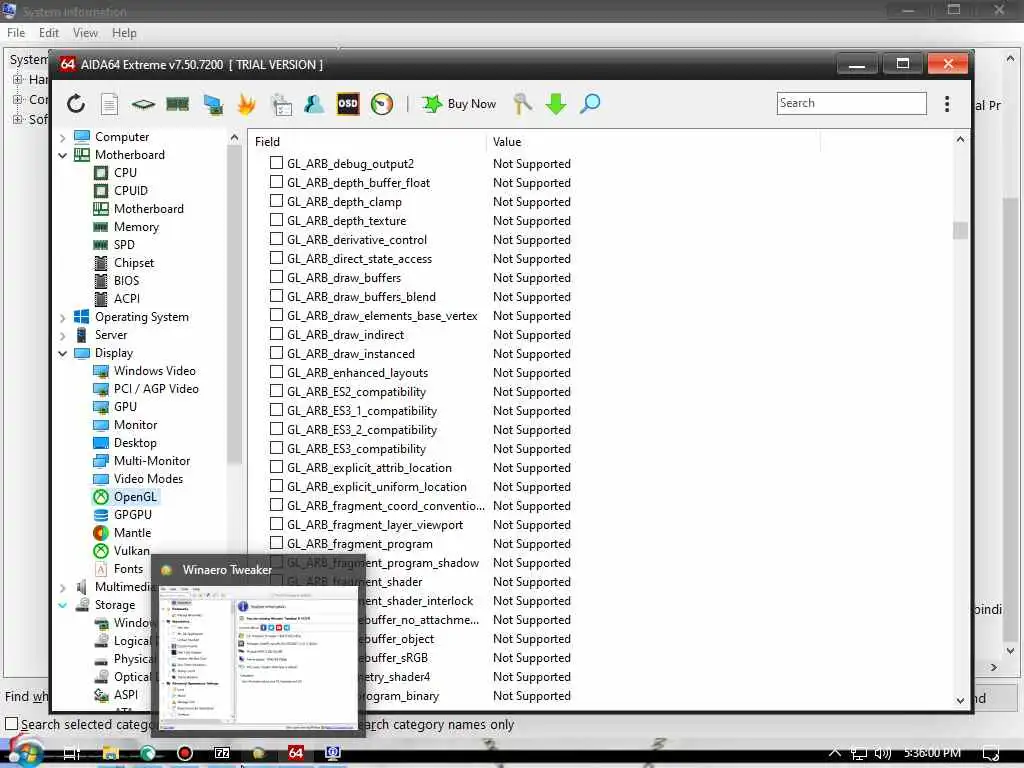
Task: Launch the flame stability test icon
Action: 247,104
